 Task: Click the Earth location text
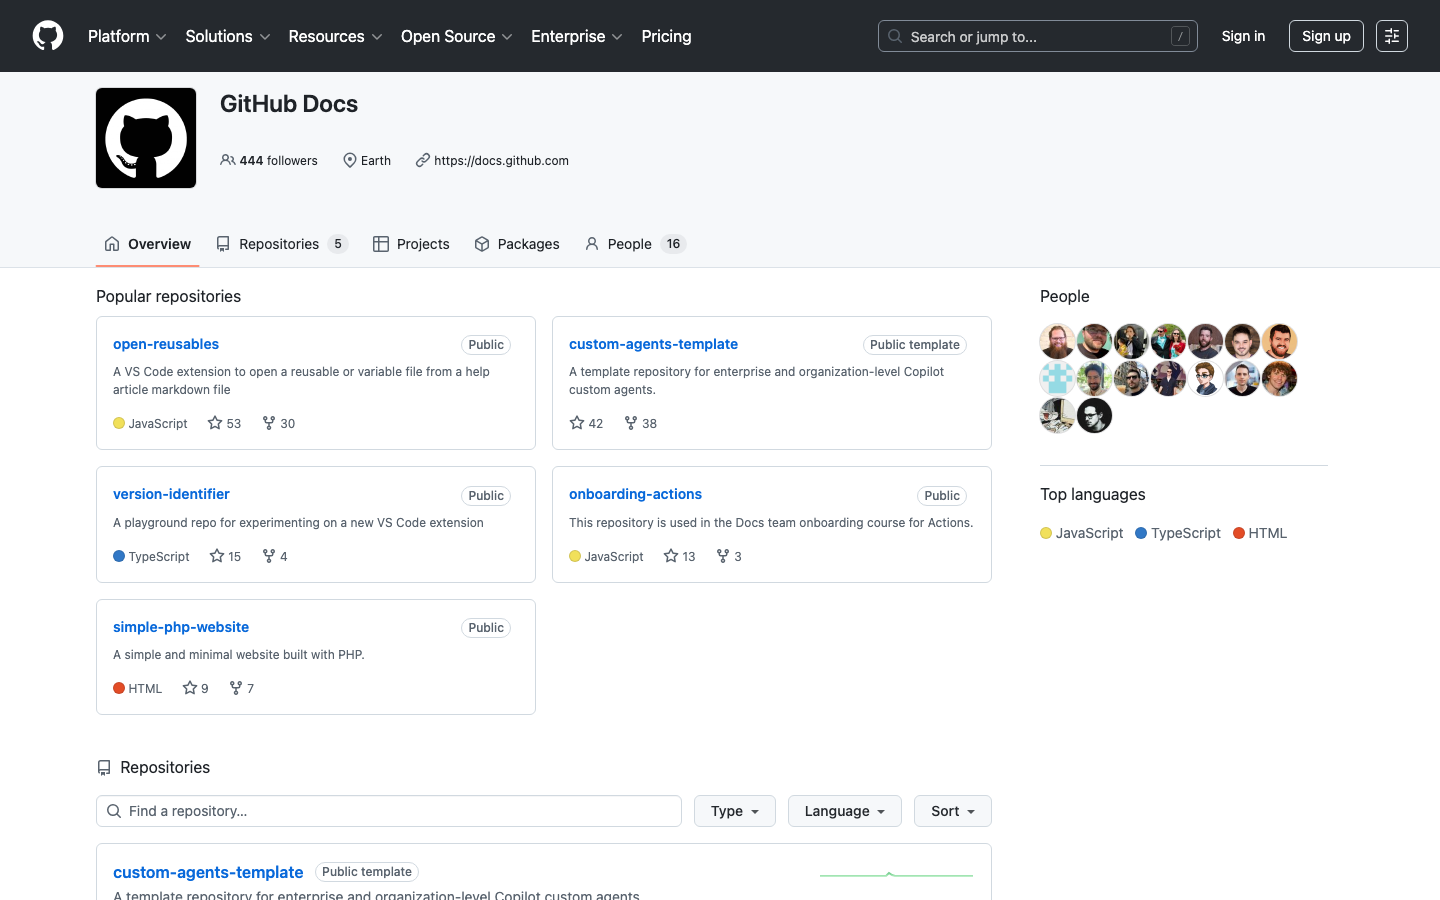(x=376, y=160)
